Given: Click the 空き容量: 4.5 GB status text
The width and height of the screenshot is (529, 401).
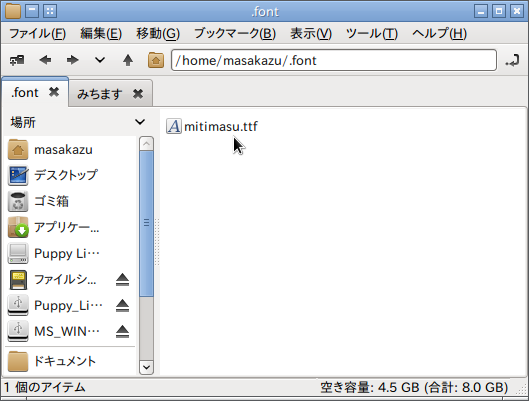Looking at the screenshot, I should point(370,388).
